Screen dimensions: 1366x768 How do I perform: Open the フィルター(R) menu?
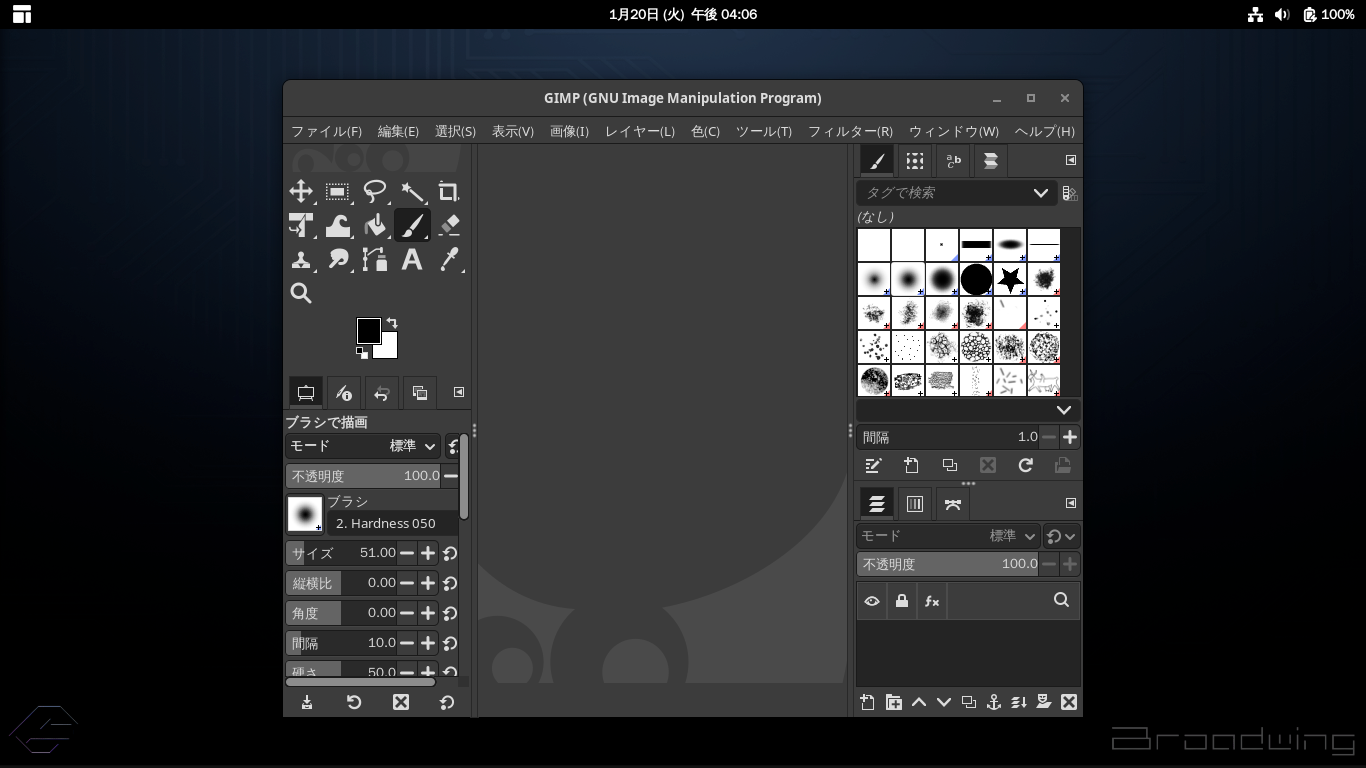pos(849,131)
